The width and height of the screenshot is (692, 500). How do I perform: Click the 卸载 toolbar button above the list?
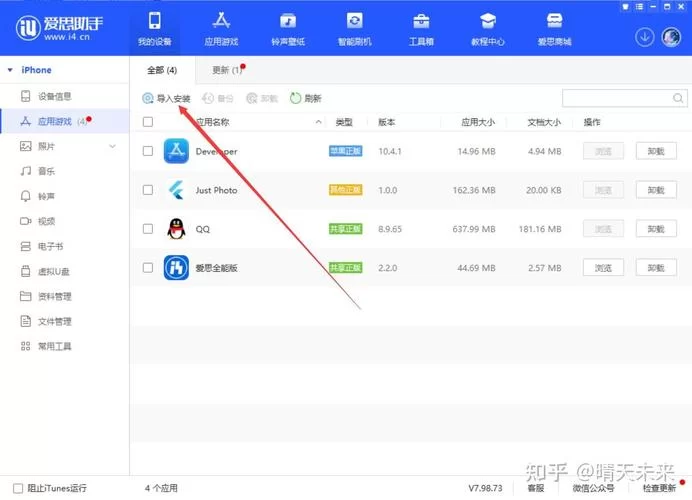coord(262,98)
